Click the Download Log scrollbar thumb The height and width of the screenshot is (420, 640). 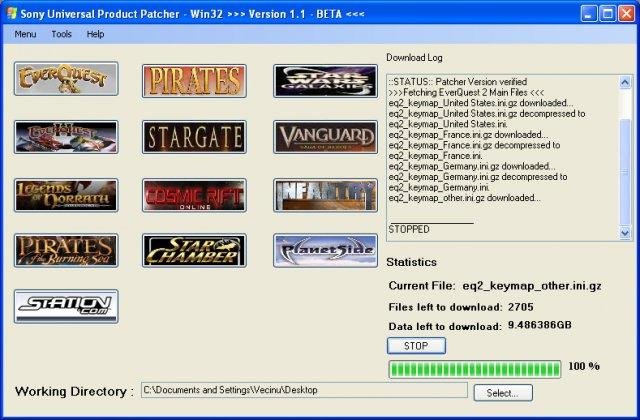point(625,172)
